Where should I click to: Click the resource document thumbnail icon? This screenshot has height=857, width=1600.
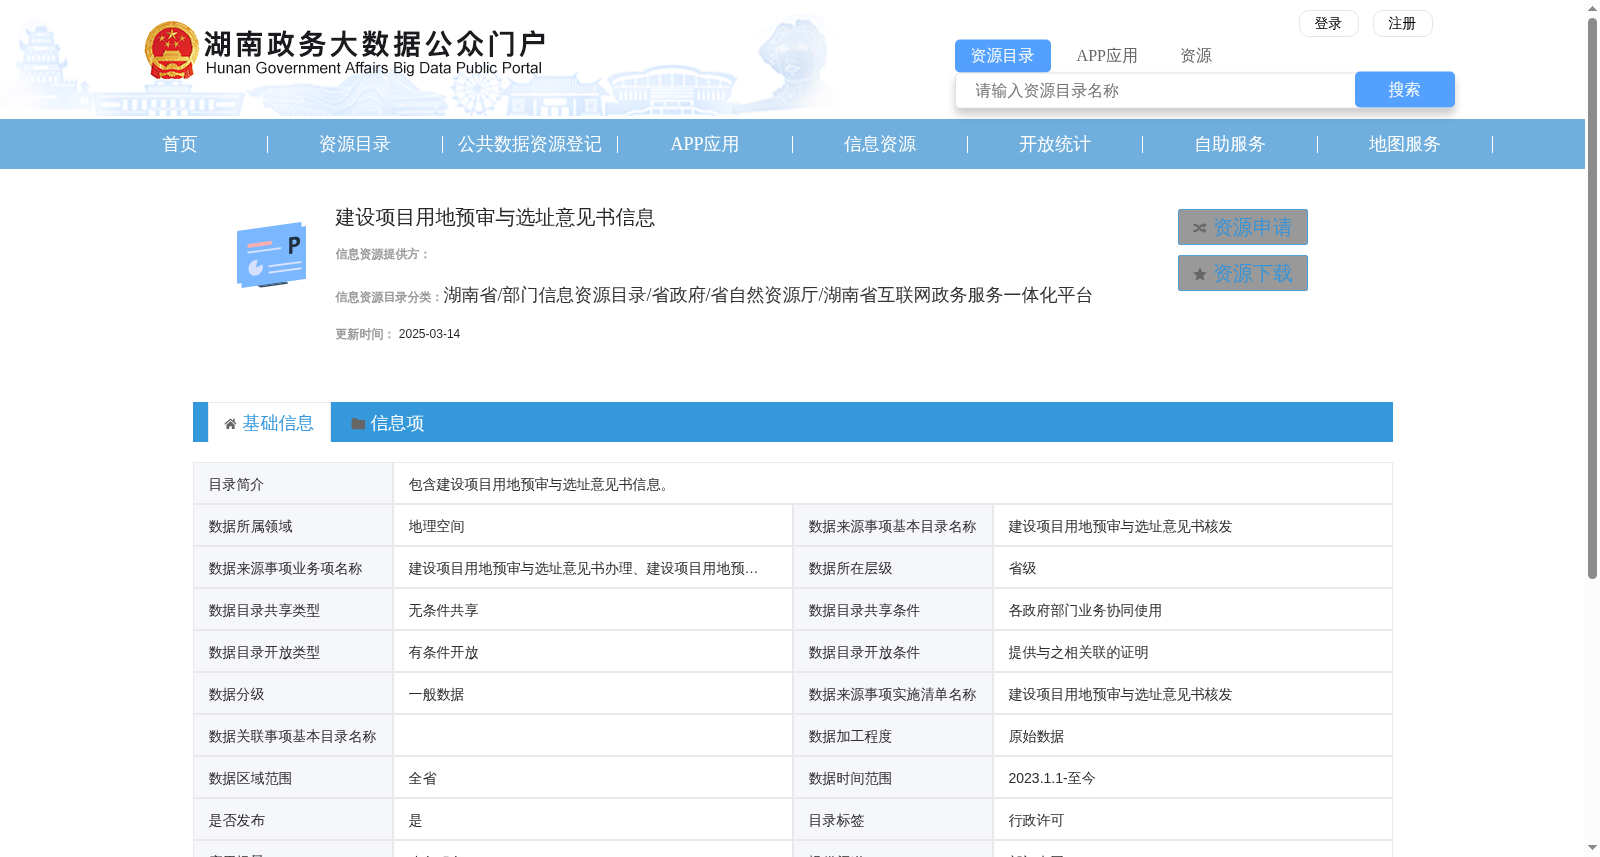click(x=271, y=255)
